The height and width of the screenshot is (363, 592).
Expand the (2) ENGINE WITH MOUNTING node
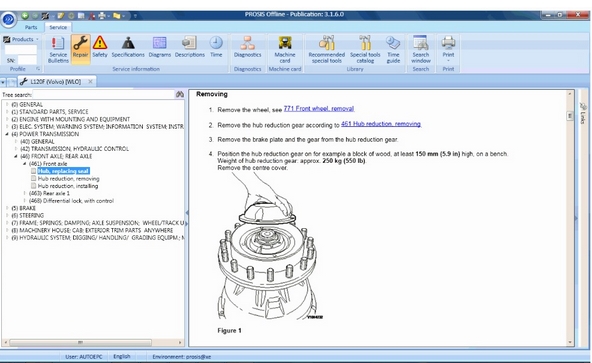click(x=7, y=119)
